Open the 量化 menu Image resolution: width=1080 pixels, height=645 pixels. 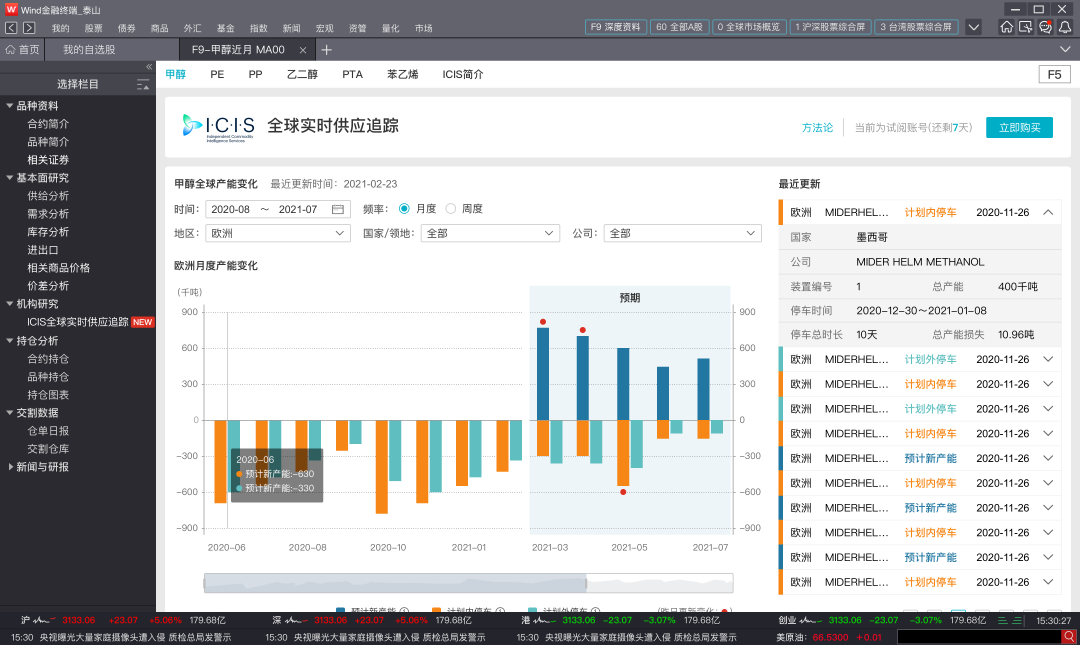[391, 28]
